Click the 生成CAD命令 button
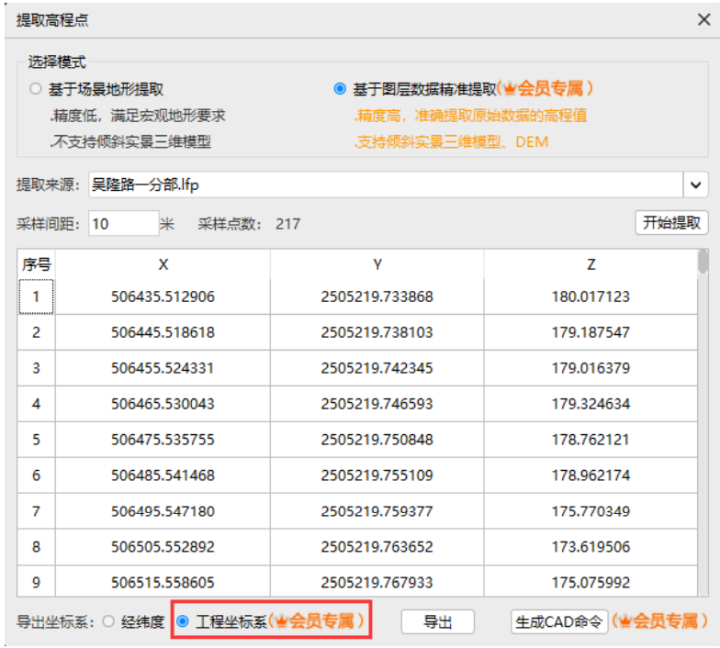This screenshot has height=648, width=720. pyautogui.click(x=559, y=622)
